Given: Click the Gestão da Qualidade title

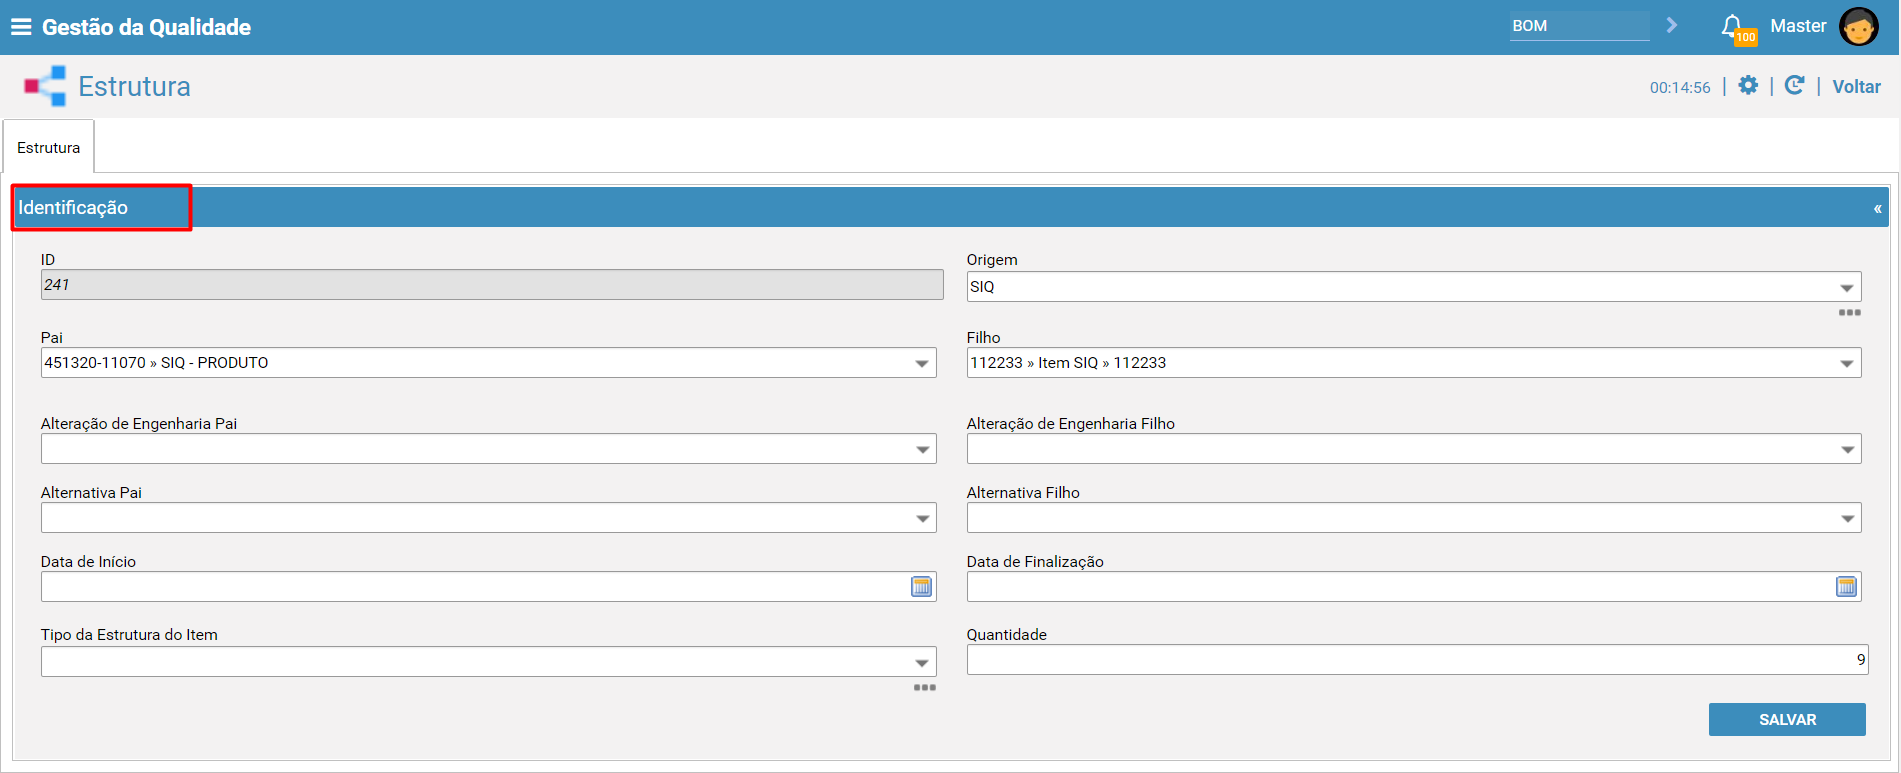Looking at the screenshot, I should pyautogui.click(x=146, y=27).
